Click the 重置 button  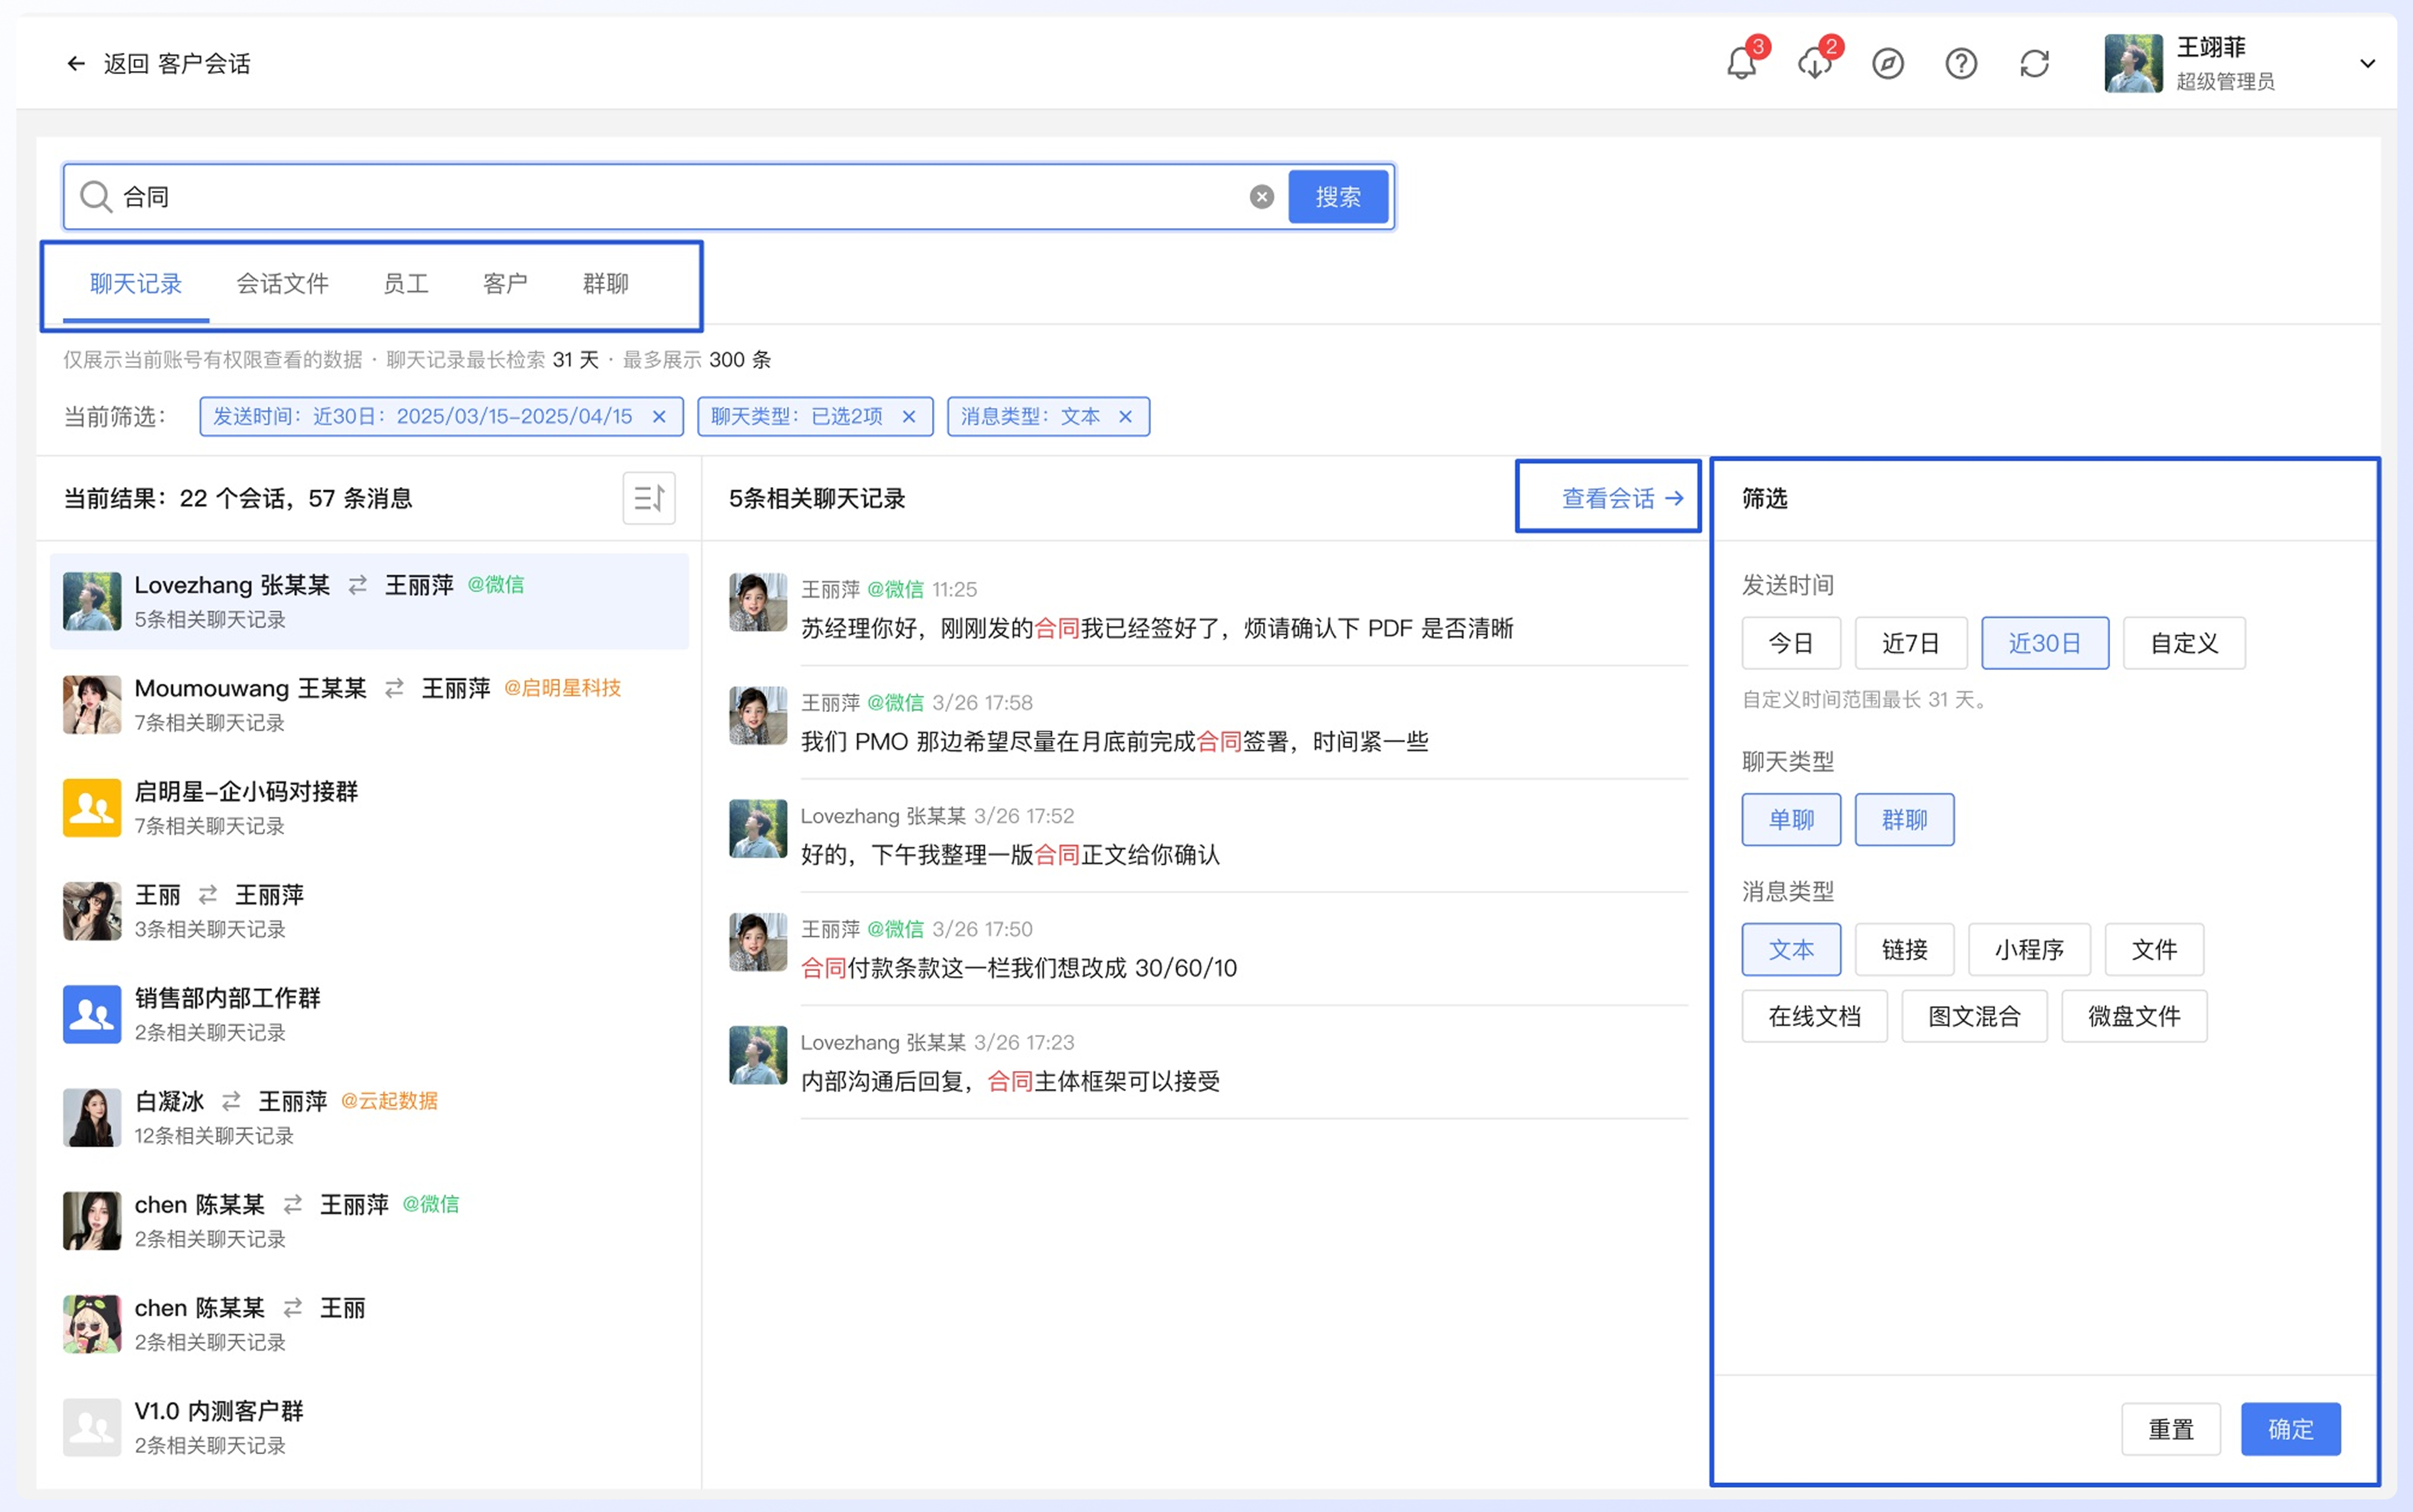[x=2171, y=1429]
